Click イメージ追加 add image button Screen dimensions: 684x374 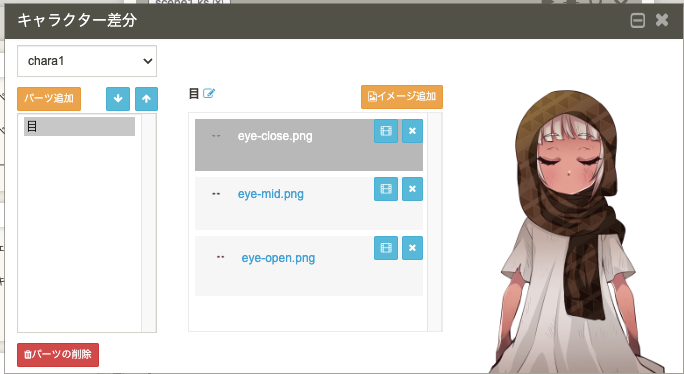point(402,96)
